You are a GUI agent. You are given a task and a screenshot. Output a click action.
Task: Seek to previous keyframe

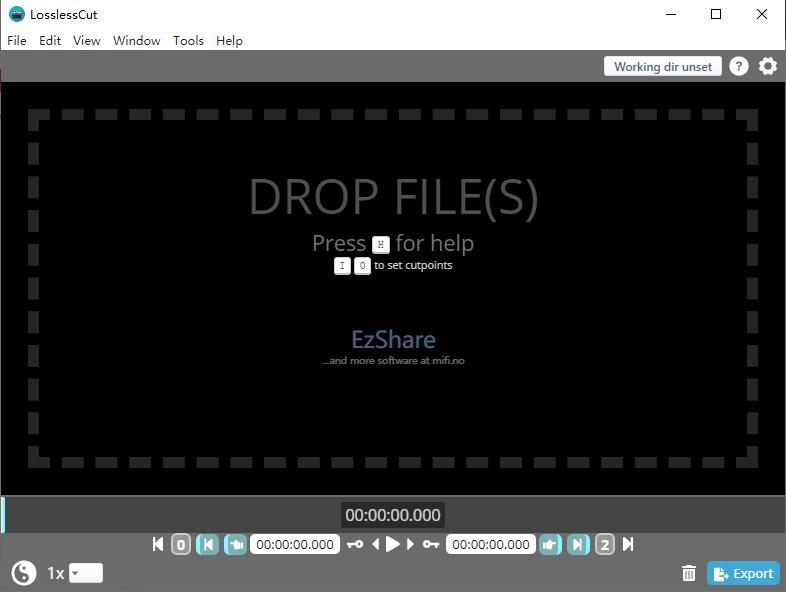[355, 544]
